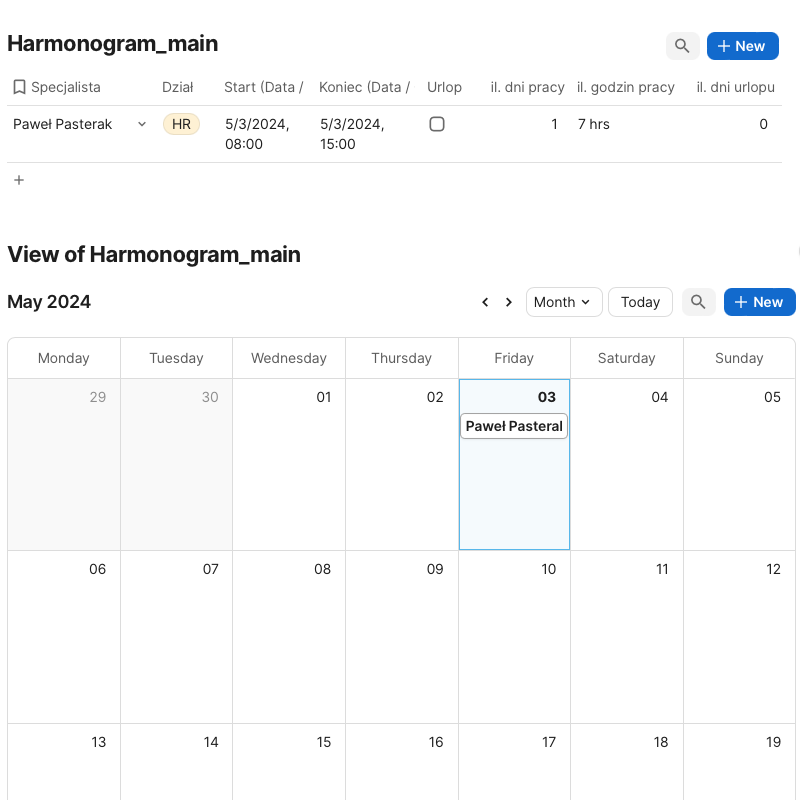
Task: Toggle the Urlop checkbox for Paweł Pasterak
Action: pyautogui.click(x=437, y=124)
